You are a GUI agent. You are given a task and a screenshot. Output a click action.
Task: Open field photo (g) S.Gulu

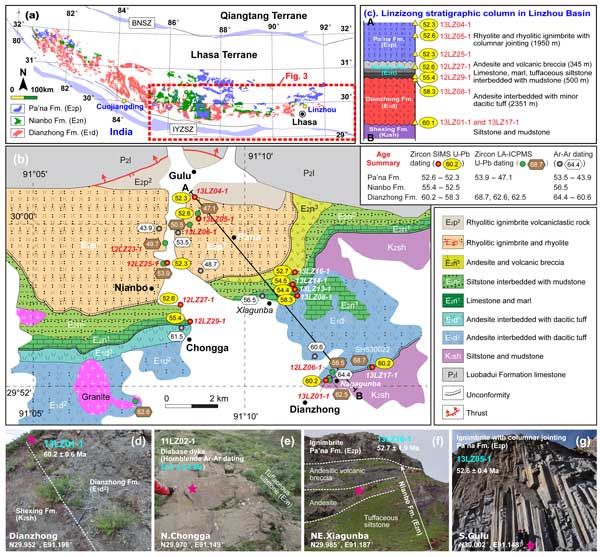524,490
